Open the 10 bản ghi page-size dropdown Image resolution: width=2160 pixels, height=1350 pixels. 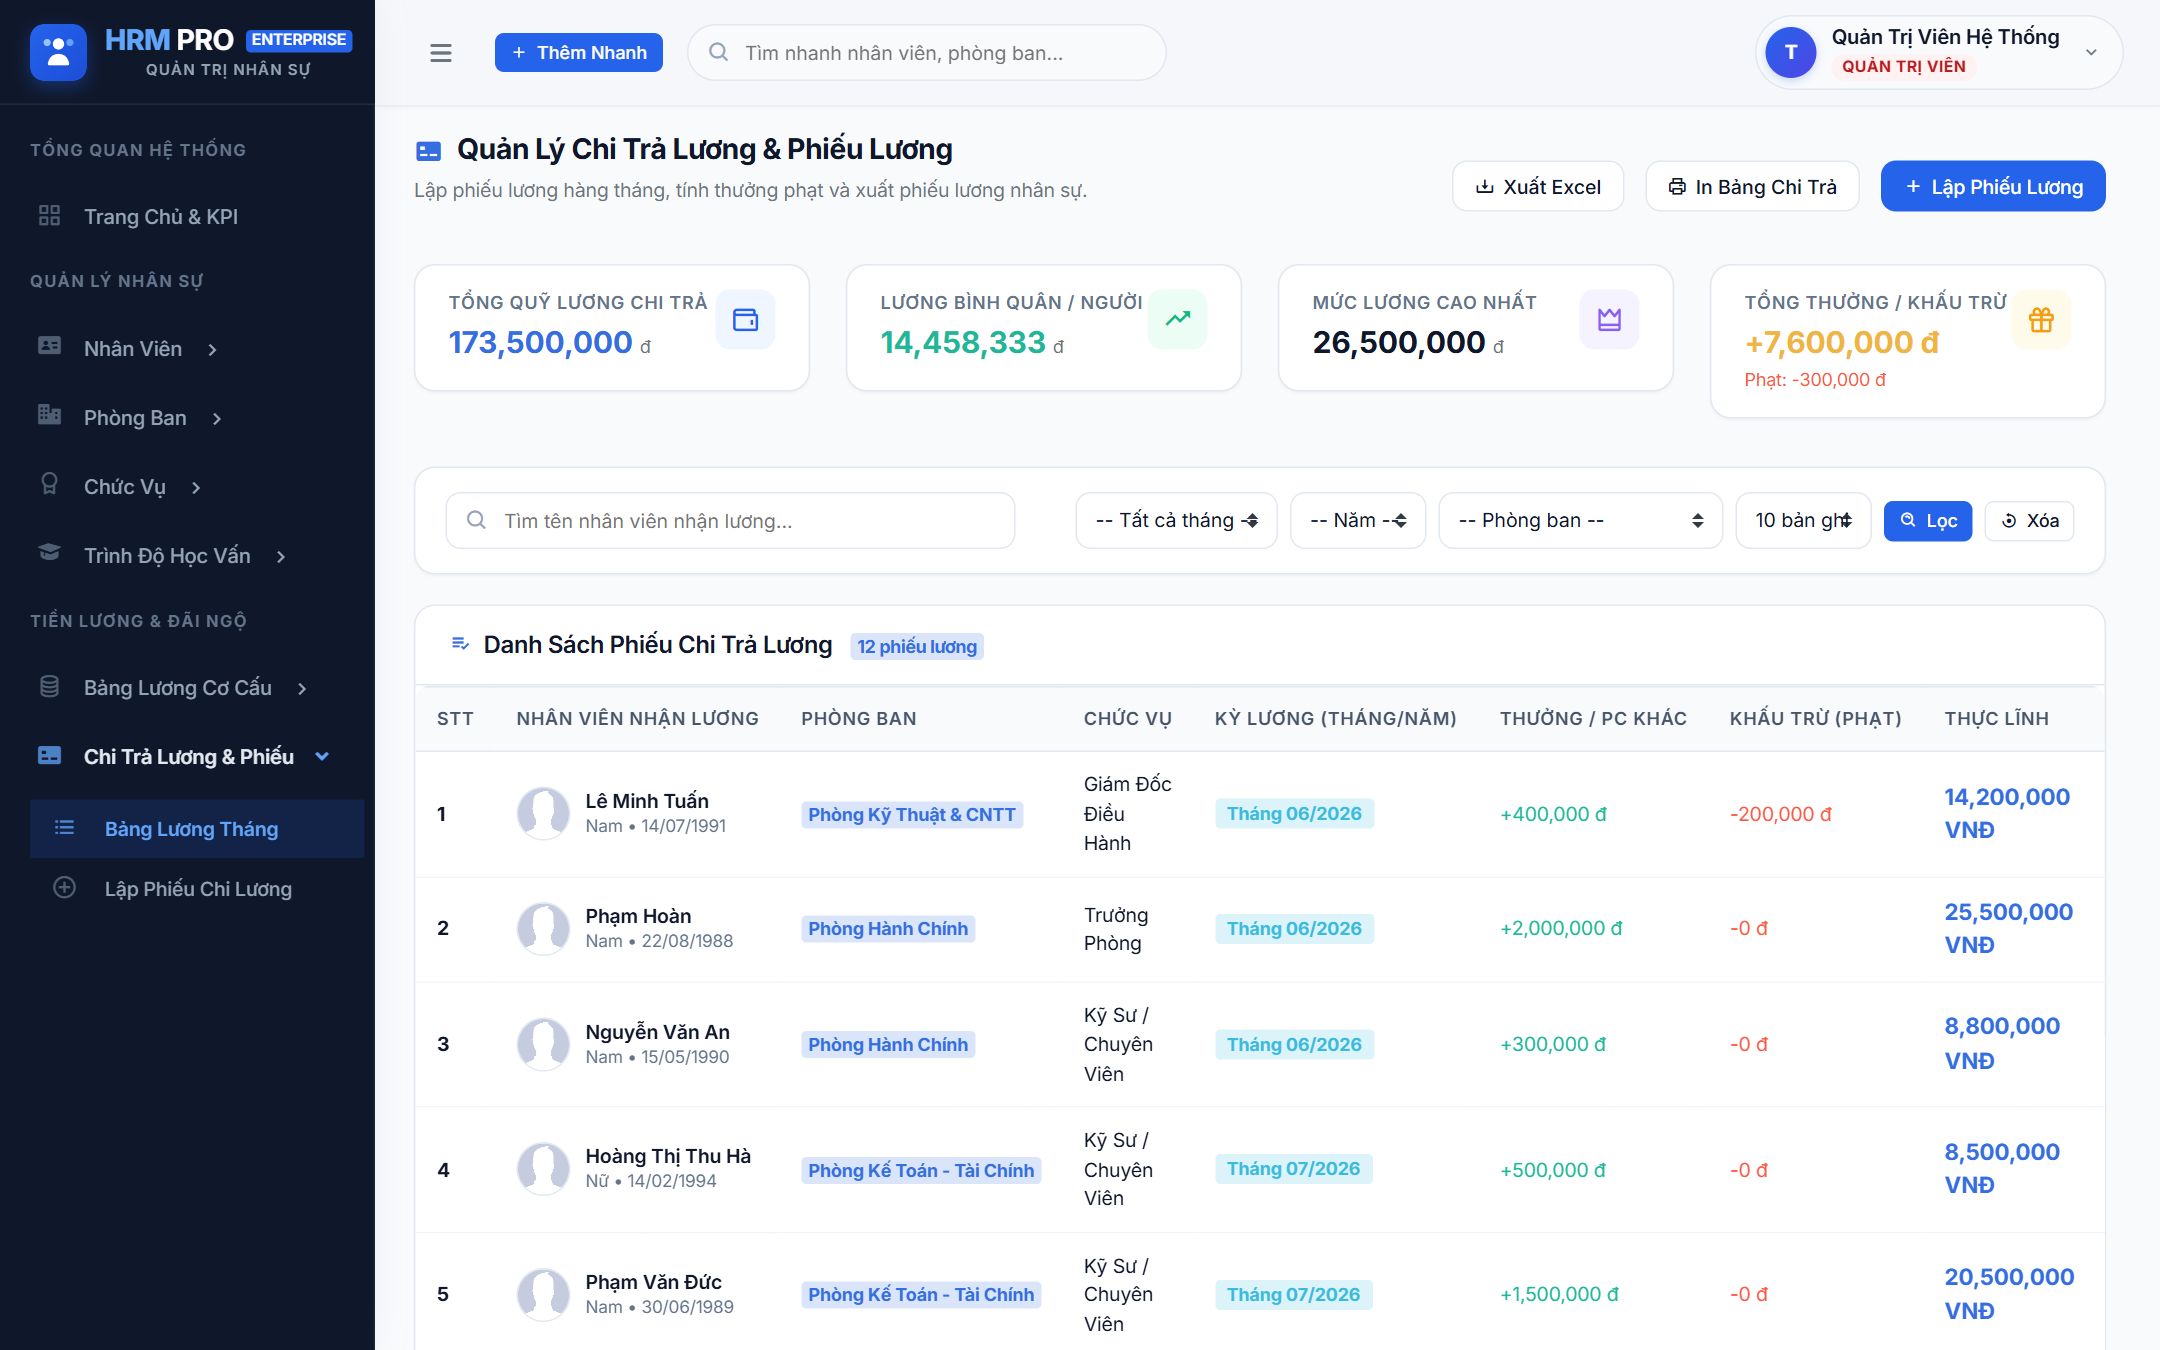(x=1804, y=520)
